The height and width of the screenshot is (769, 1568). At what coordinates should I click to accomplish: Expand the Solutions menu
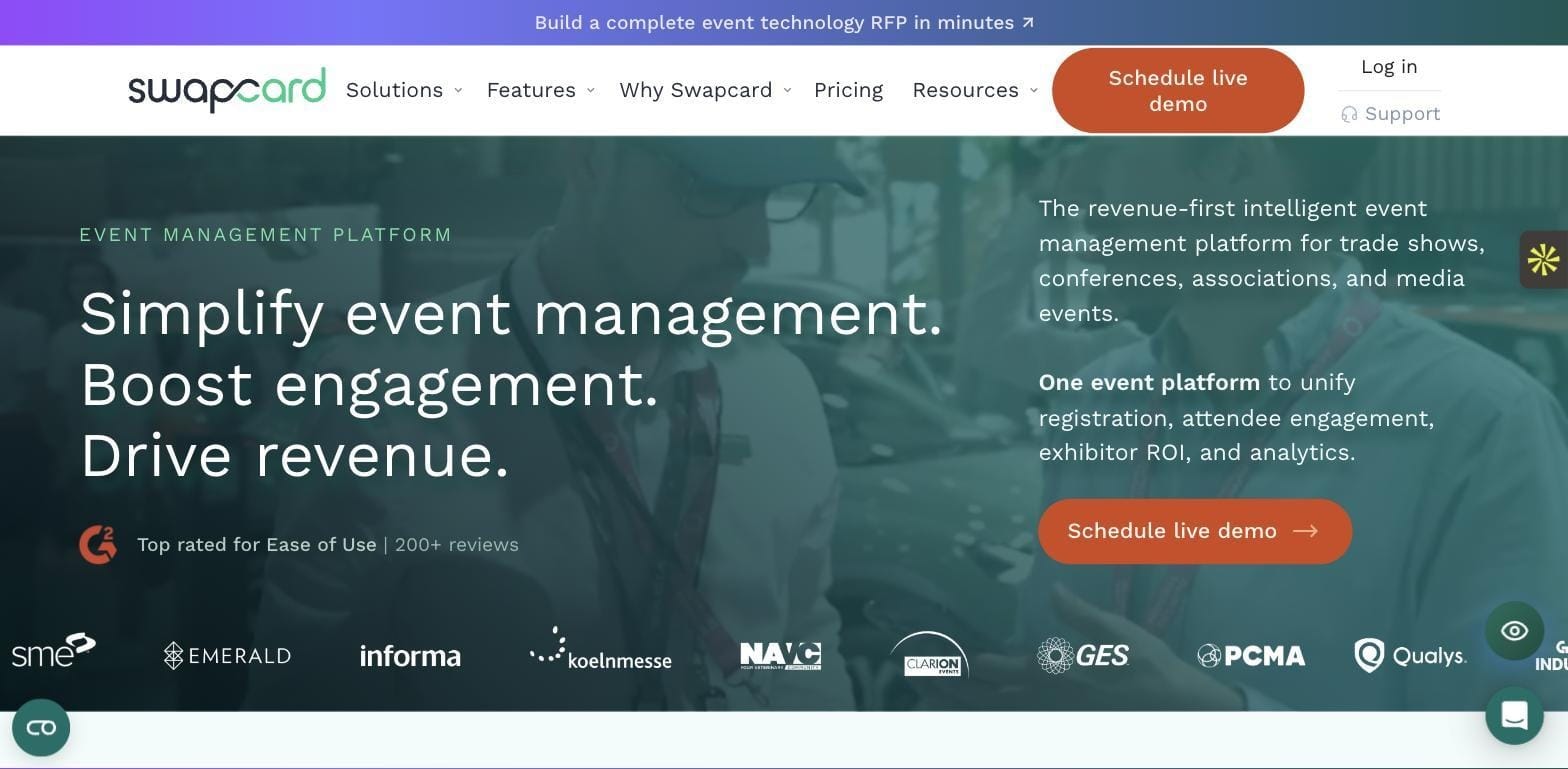point(403,90)
